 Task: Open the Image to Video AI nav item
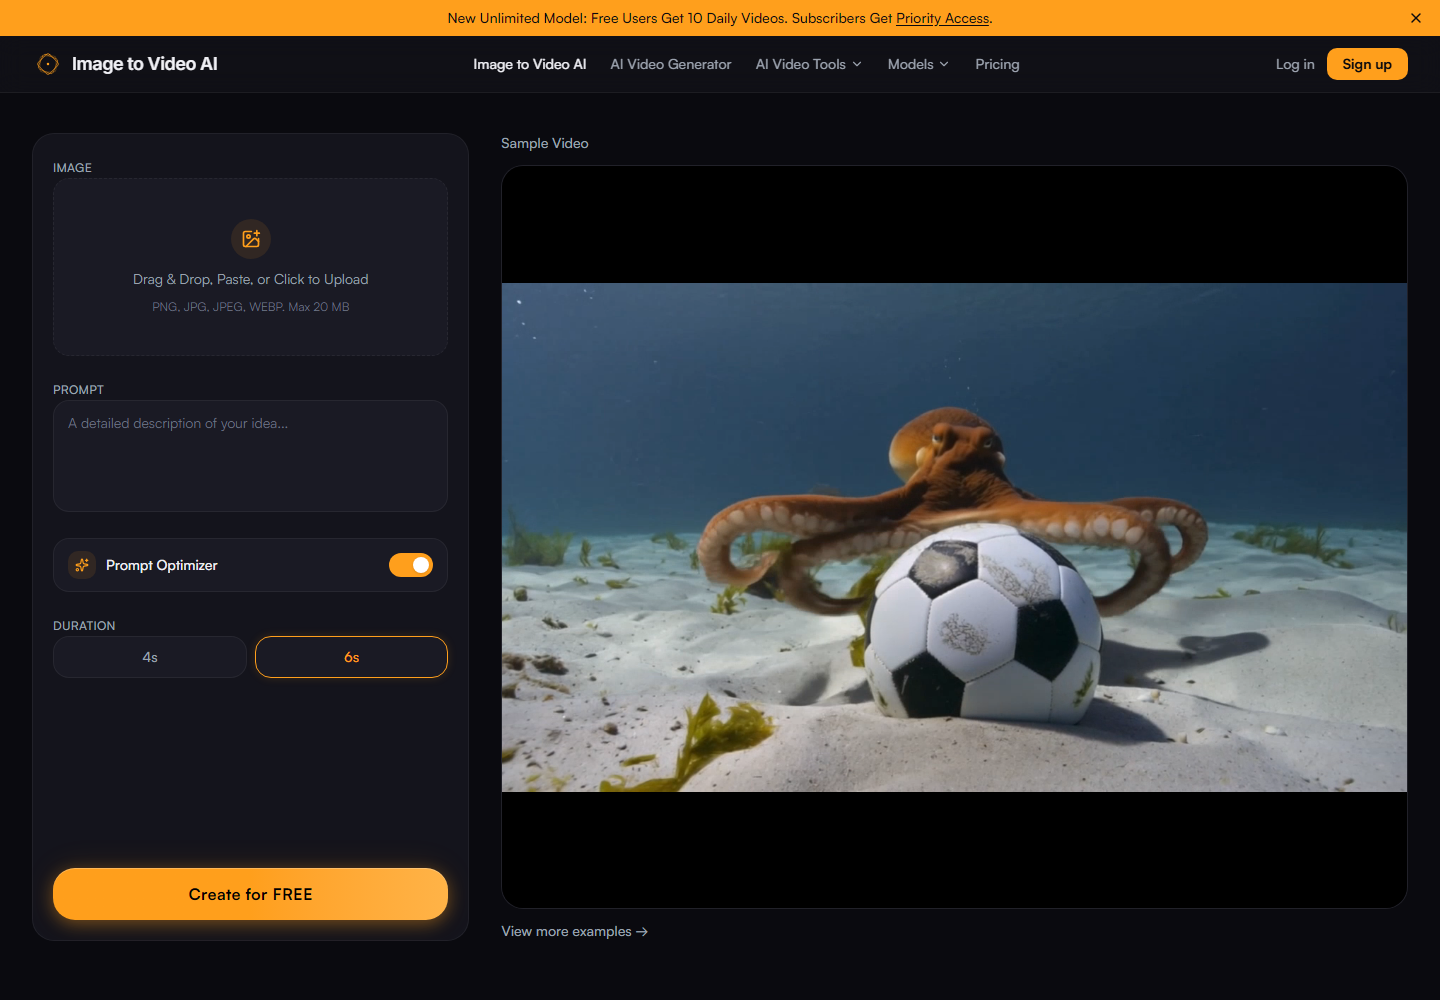tap(530, 64)
